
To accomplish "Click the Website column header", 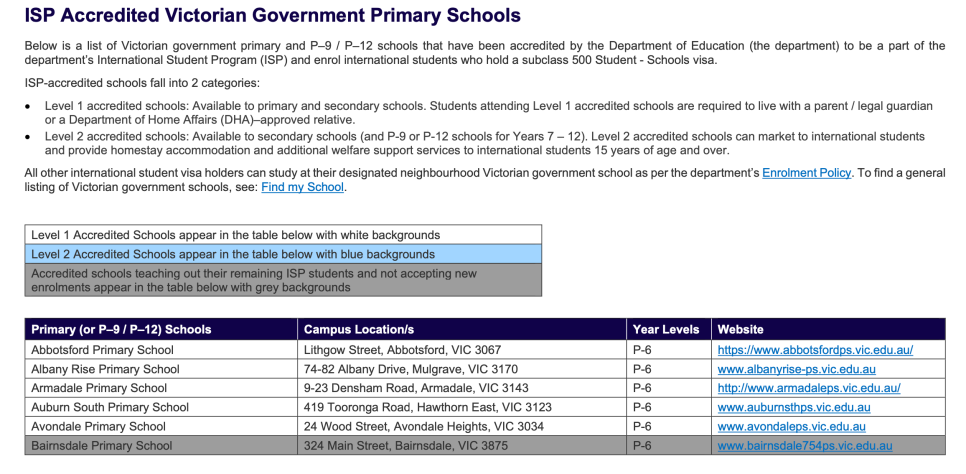I will (740, 330).
